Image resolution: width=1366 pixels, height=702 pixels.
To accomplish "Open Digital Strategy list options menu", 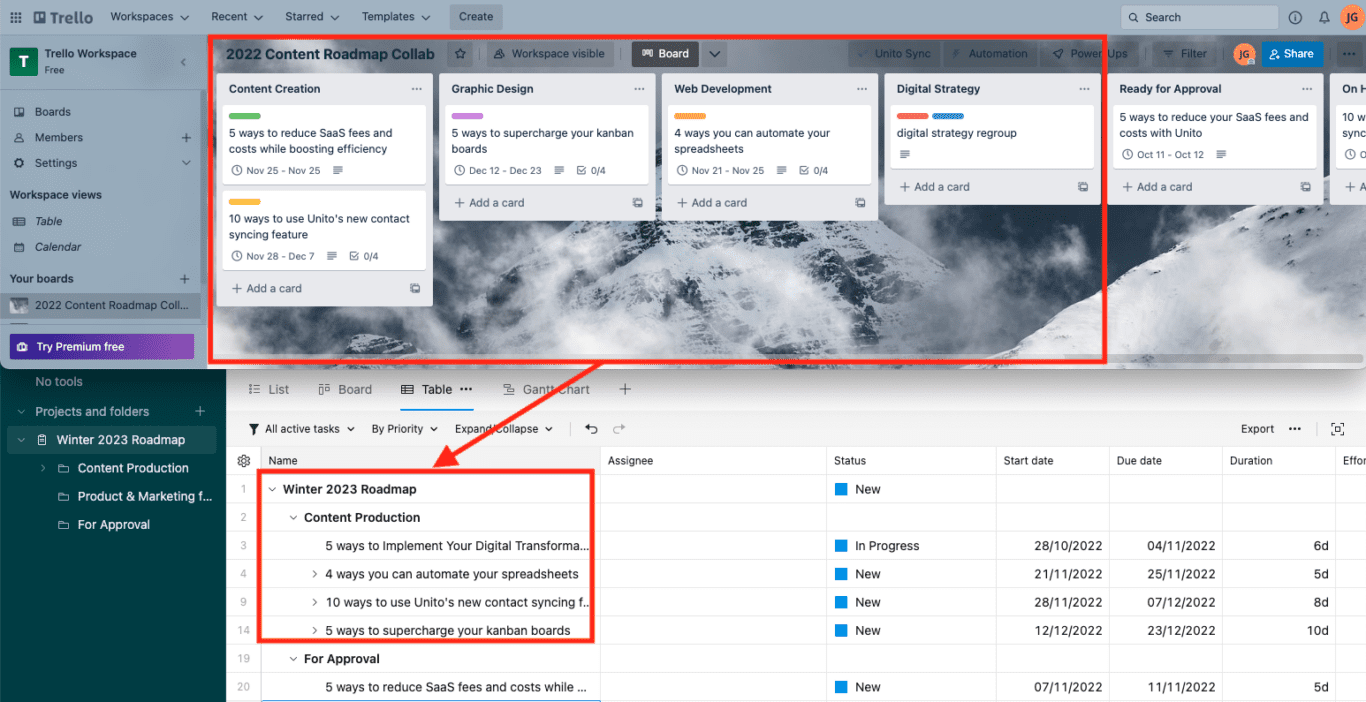I will pos(1085,89).
